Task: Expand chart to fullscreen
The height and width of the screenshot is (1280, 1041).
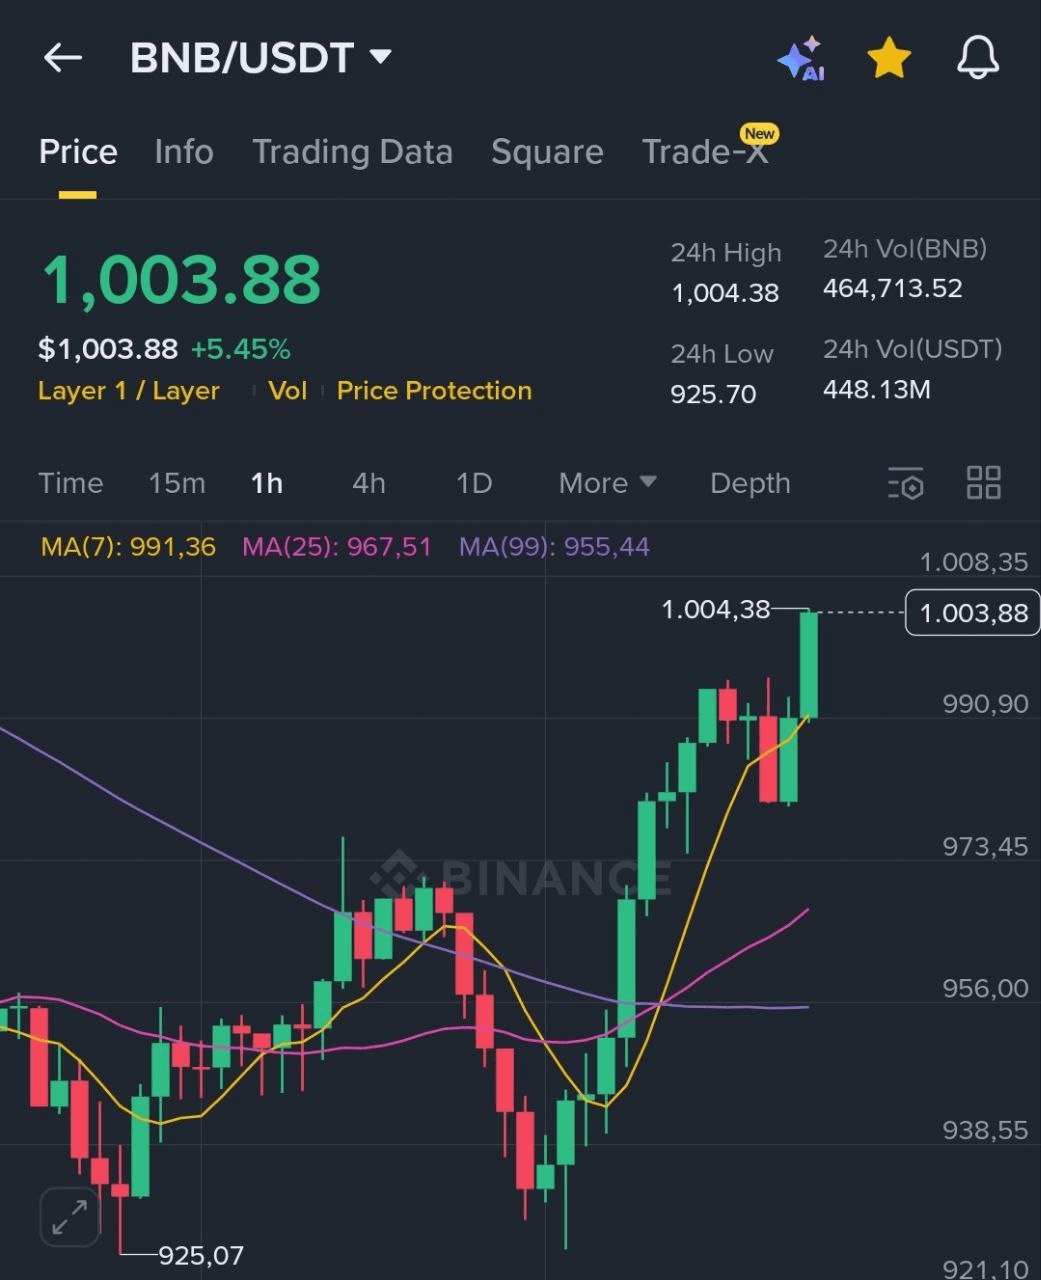Action: (69, 1217)
